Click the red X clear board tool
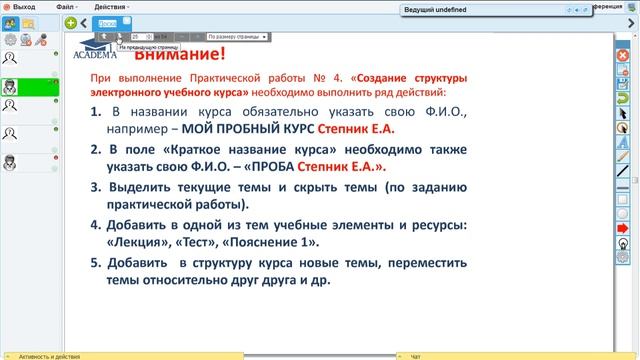 622,55
